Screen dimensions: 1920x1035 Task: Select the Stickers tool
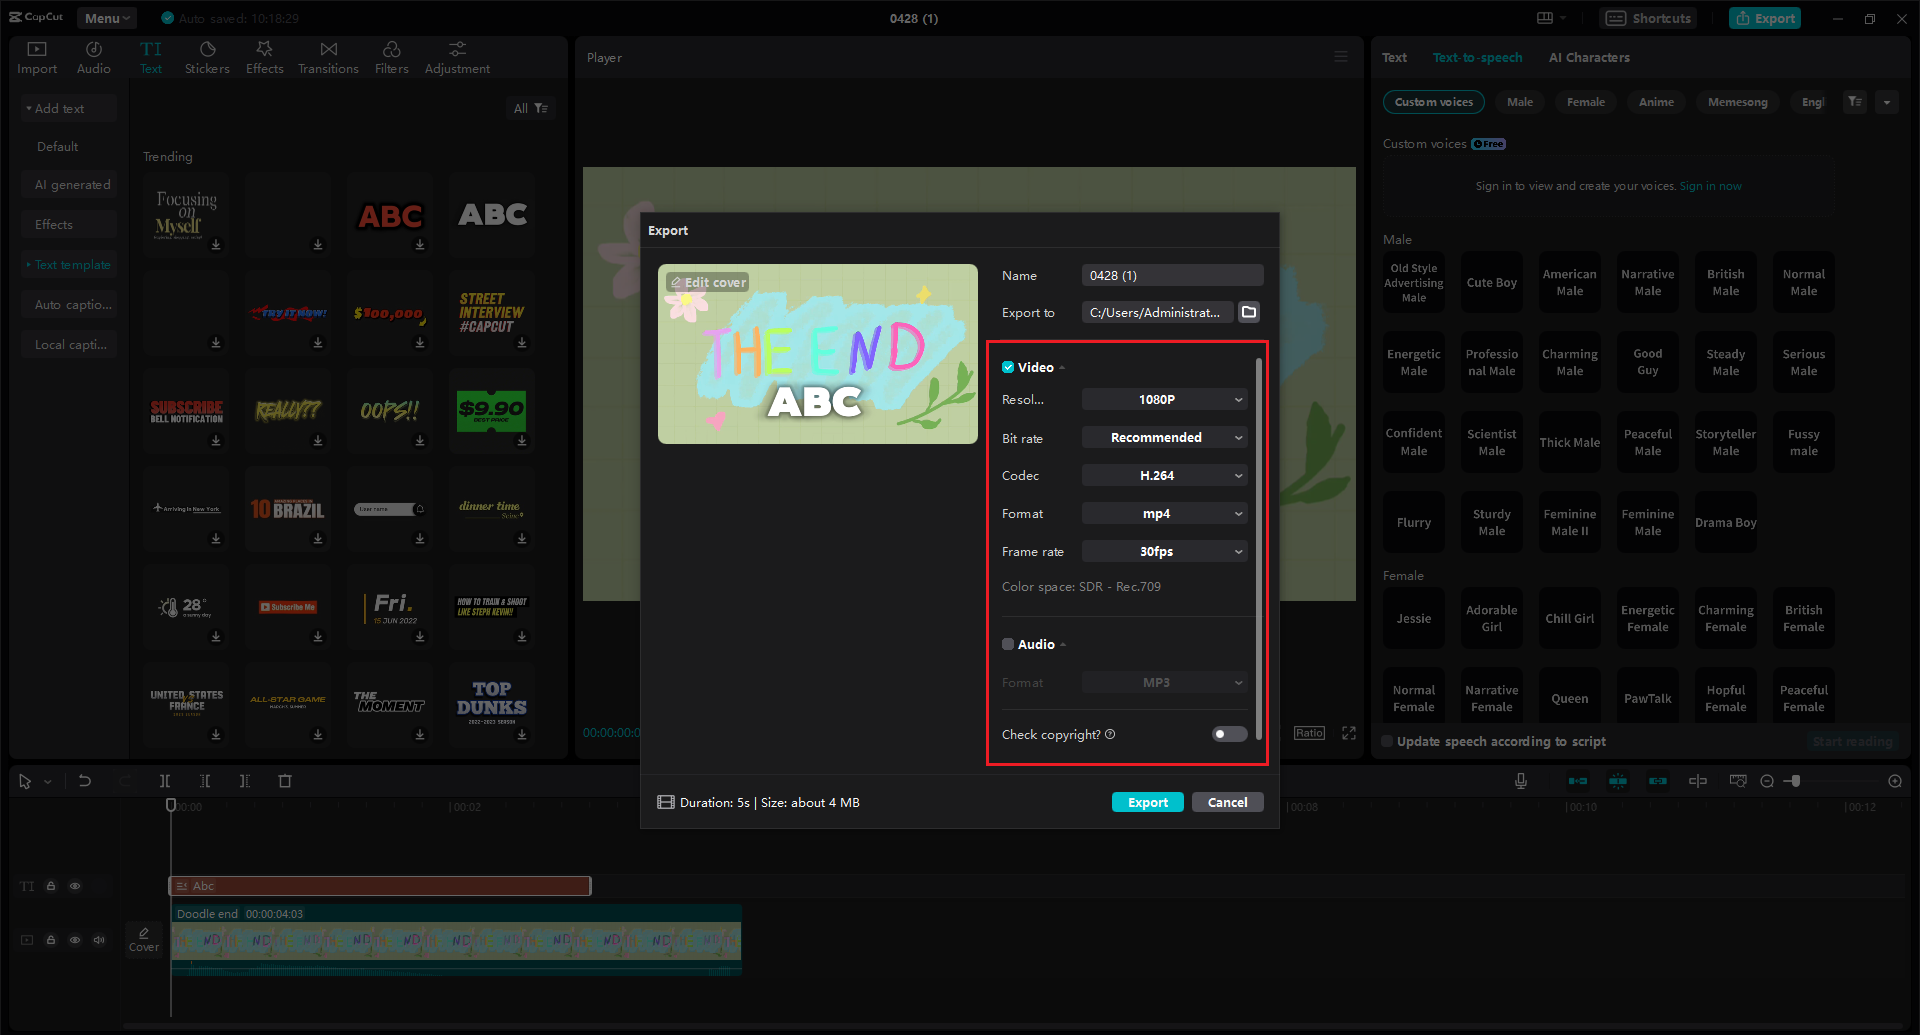[207, 56]
